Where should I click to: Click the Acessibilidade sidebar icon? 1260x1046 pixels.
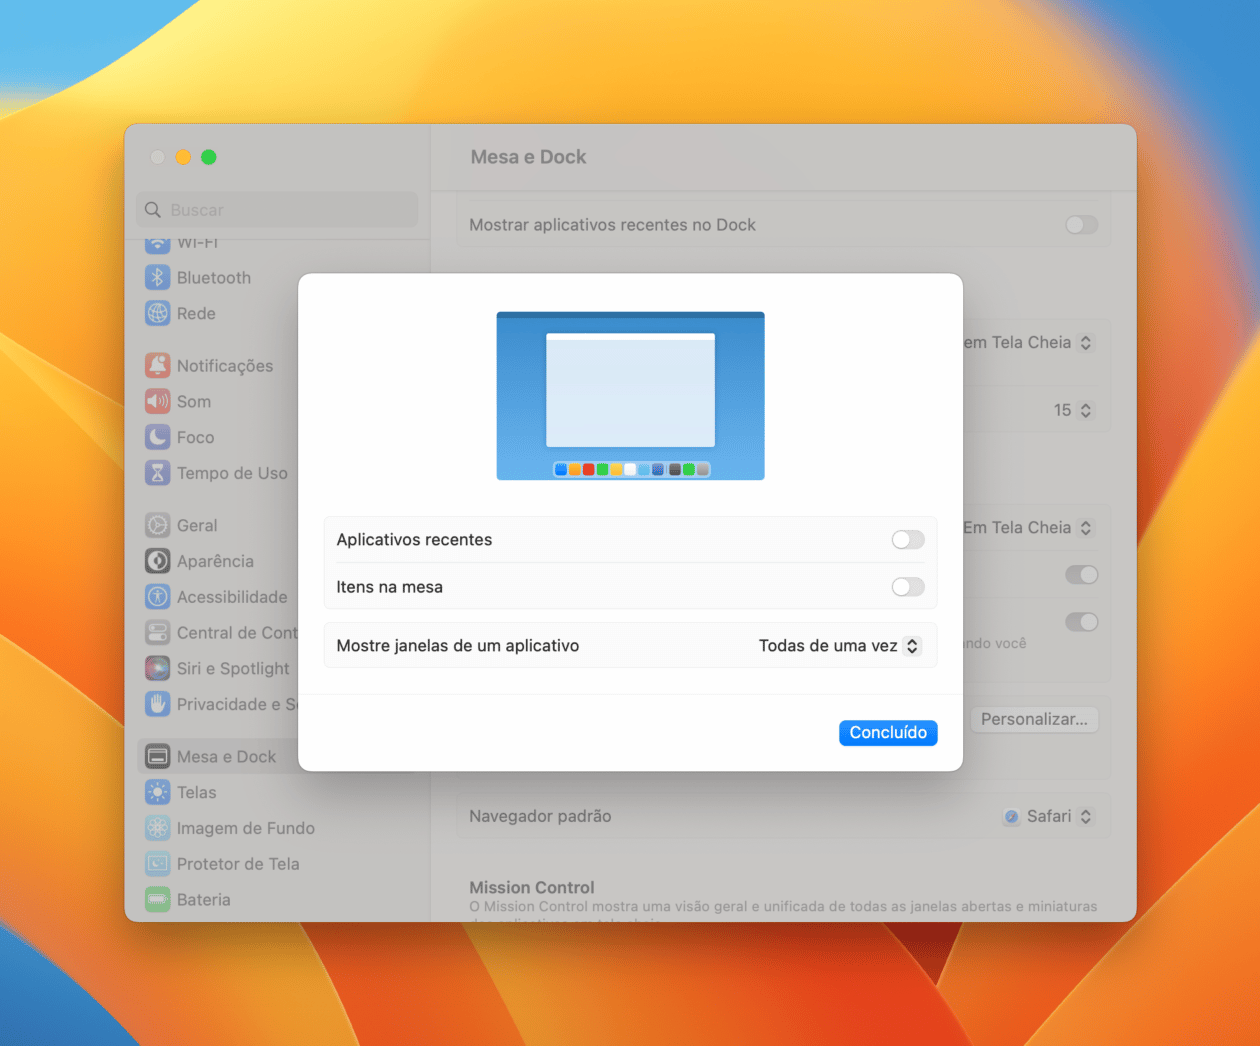pyautogui.click(x=158, y=597)
